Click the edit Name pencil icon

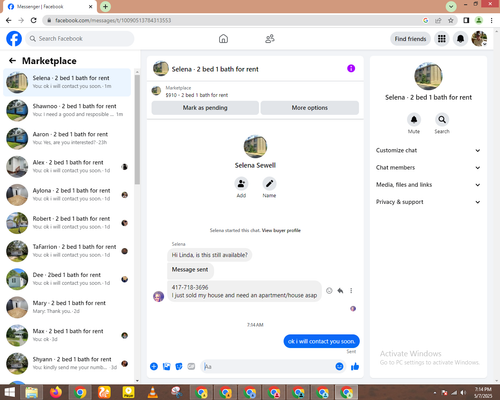pyautogui.click(x=269, y=184)
